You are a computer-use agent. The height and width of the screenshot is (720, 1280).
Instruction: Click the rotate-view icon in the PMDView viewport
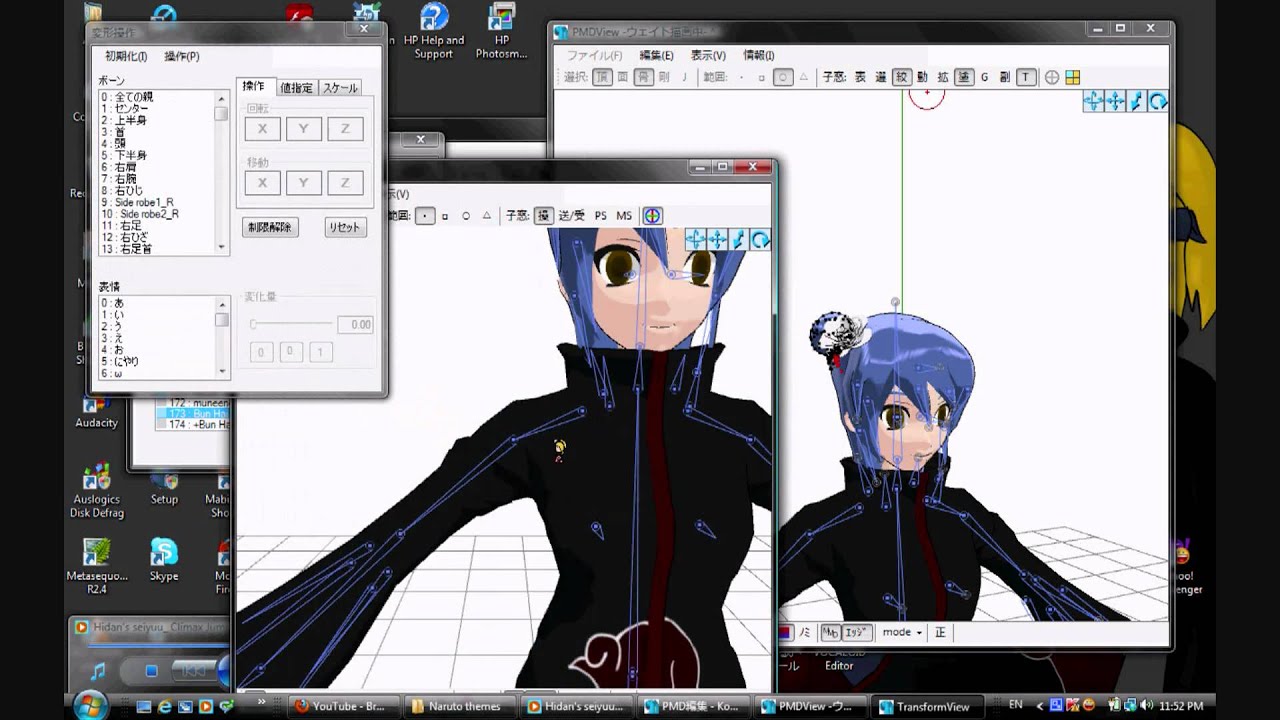click(x=1093, y=101)
